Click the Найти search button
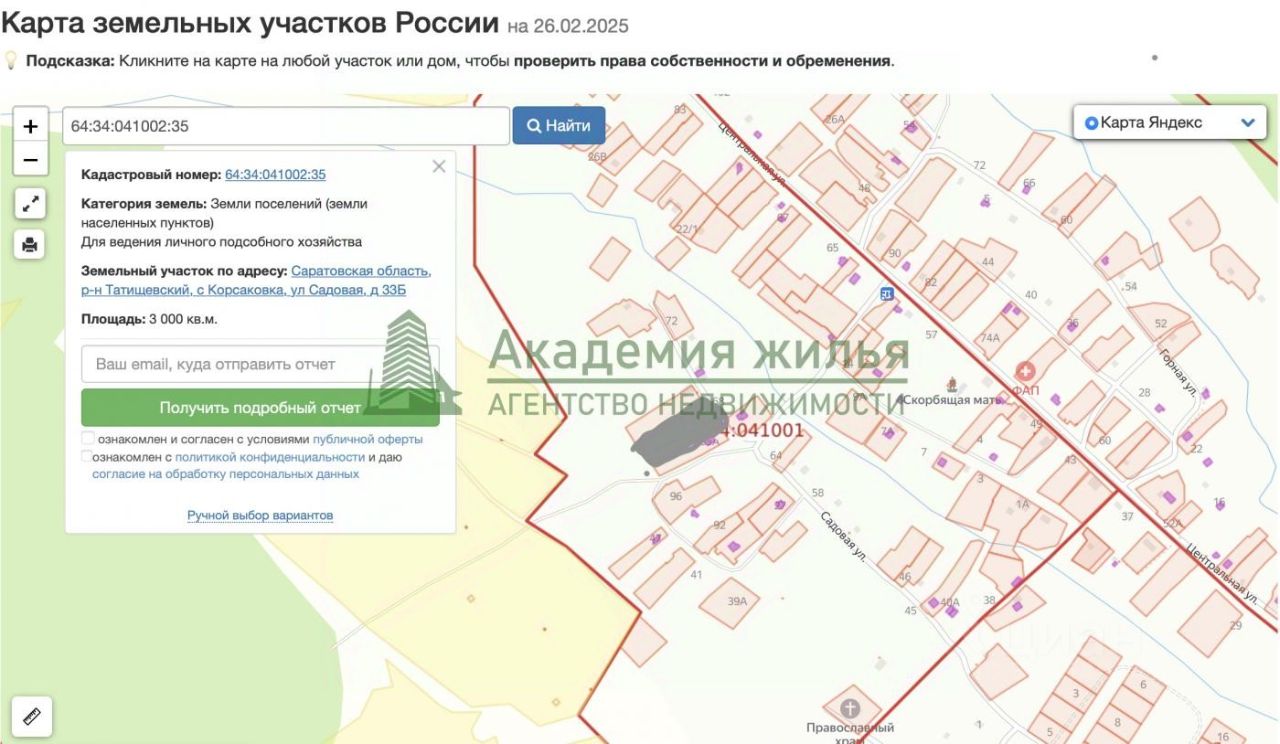 (559, 126)
